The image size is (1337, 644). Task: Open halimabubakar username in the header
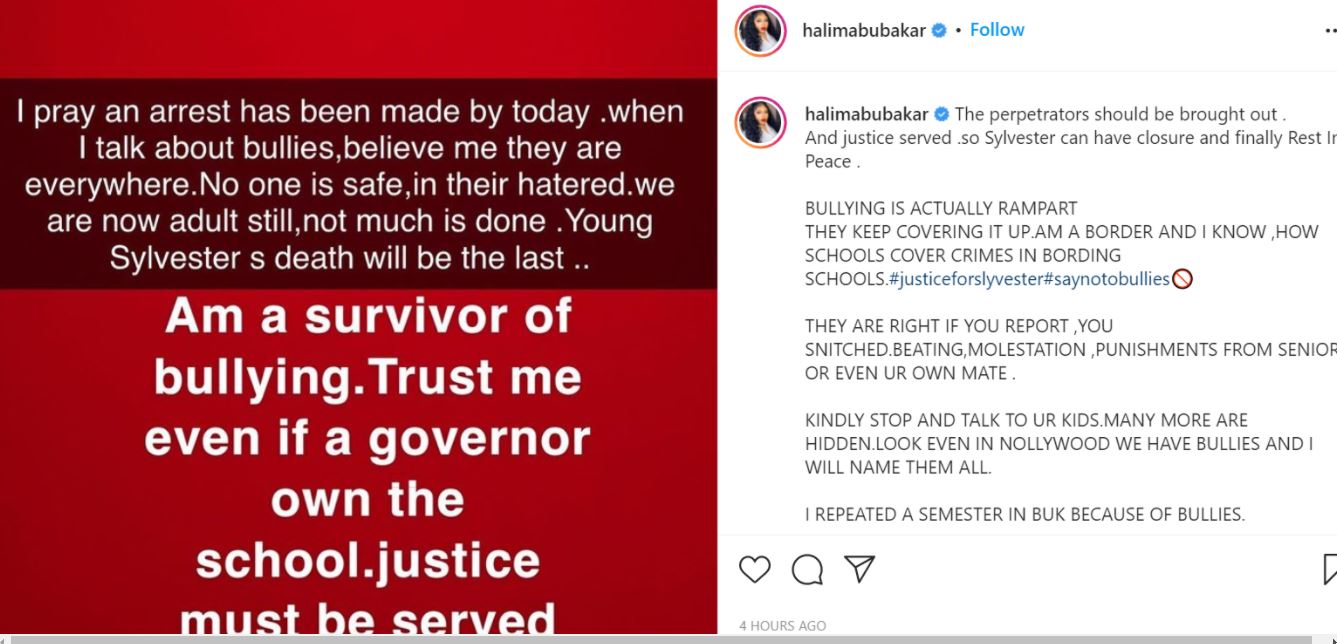click(x=863, y=30)
